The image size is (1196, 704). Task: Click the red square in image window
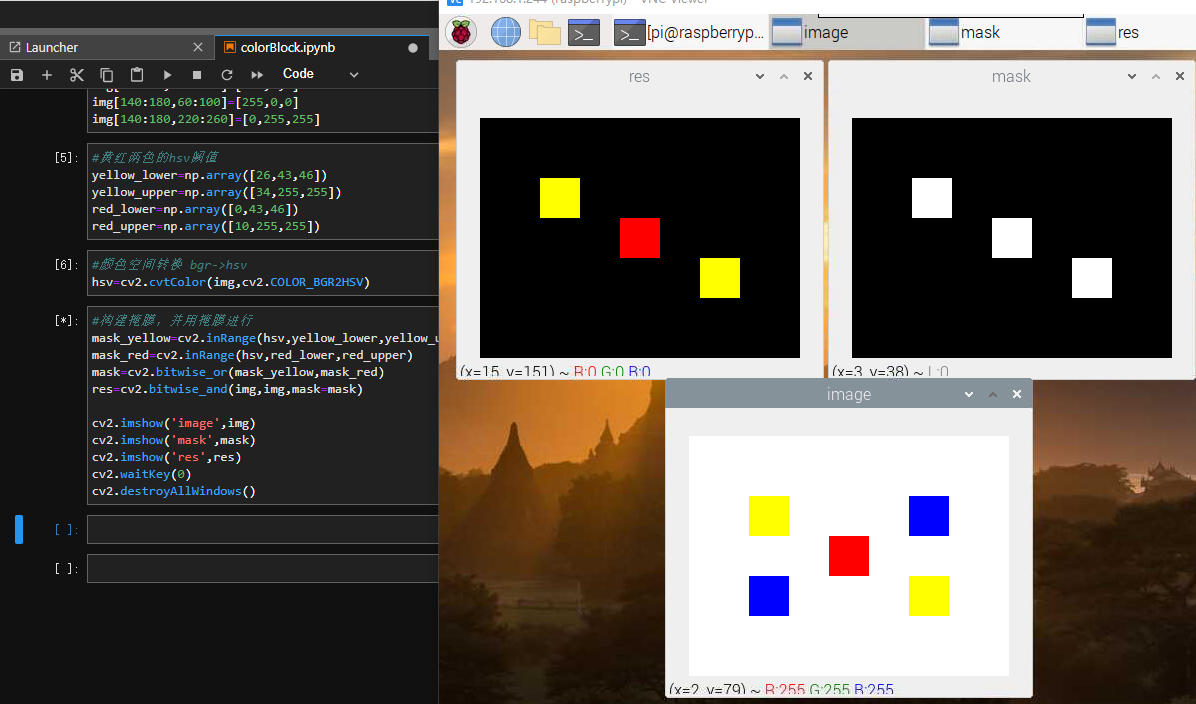[x=849, y=556]
